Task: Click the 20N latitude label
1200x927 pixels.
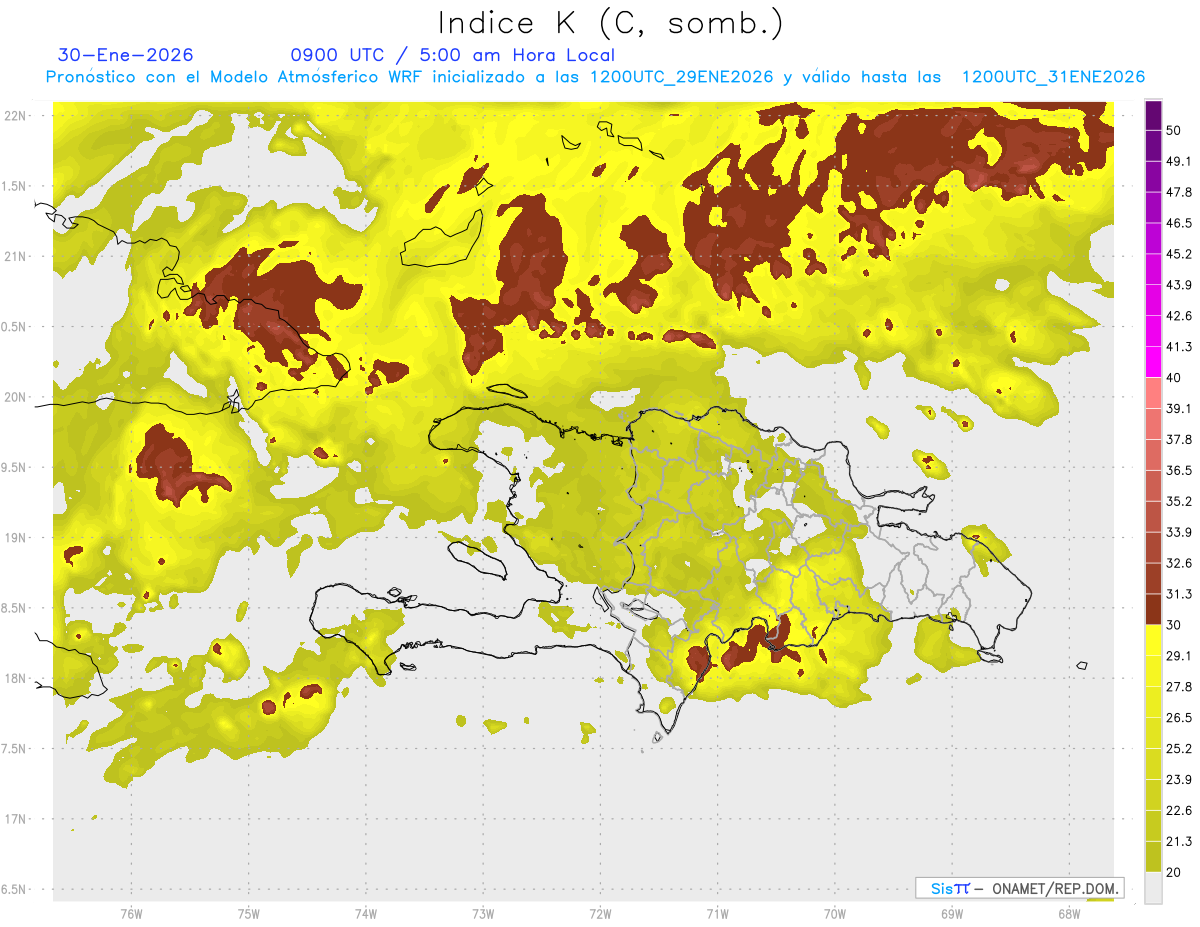Action: click(x=16, y=397)
